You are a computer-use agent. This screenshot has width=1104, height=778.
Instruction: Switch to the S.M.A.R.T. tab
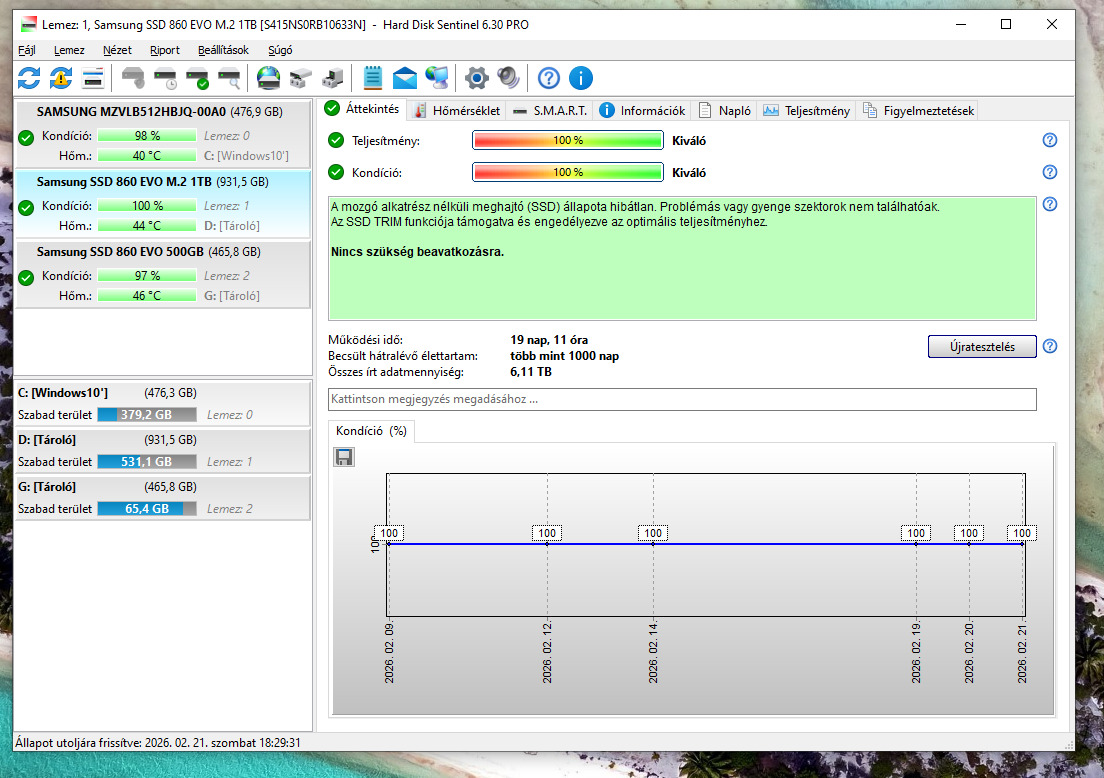550,111
